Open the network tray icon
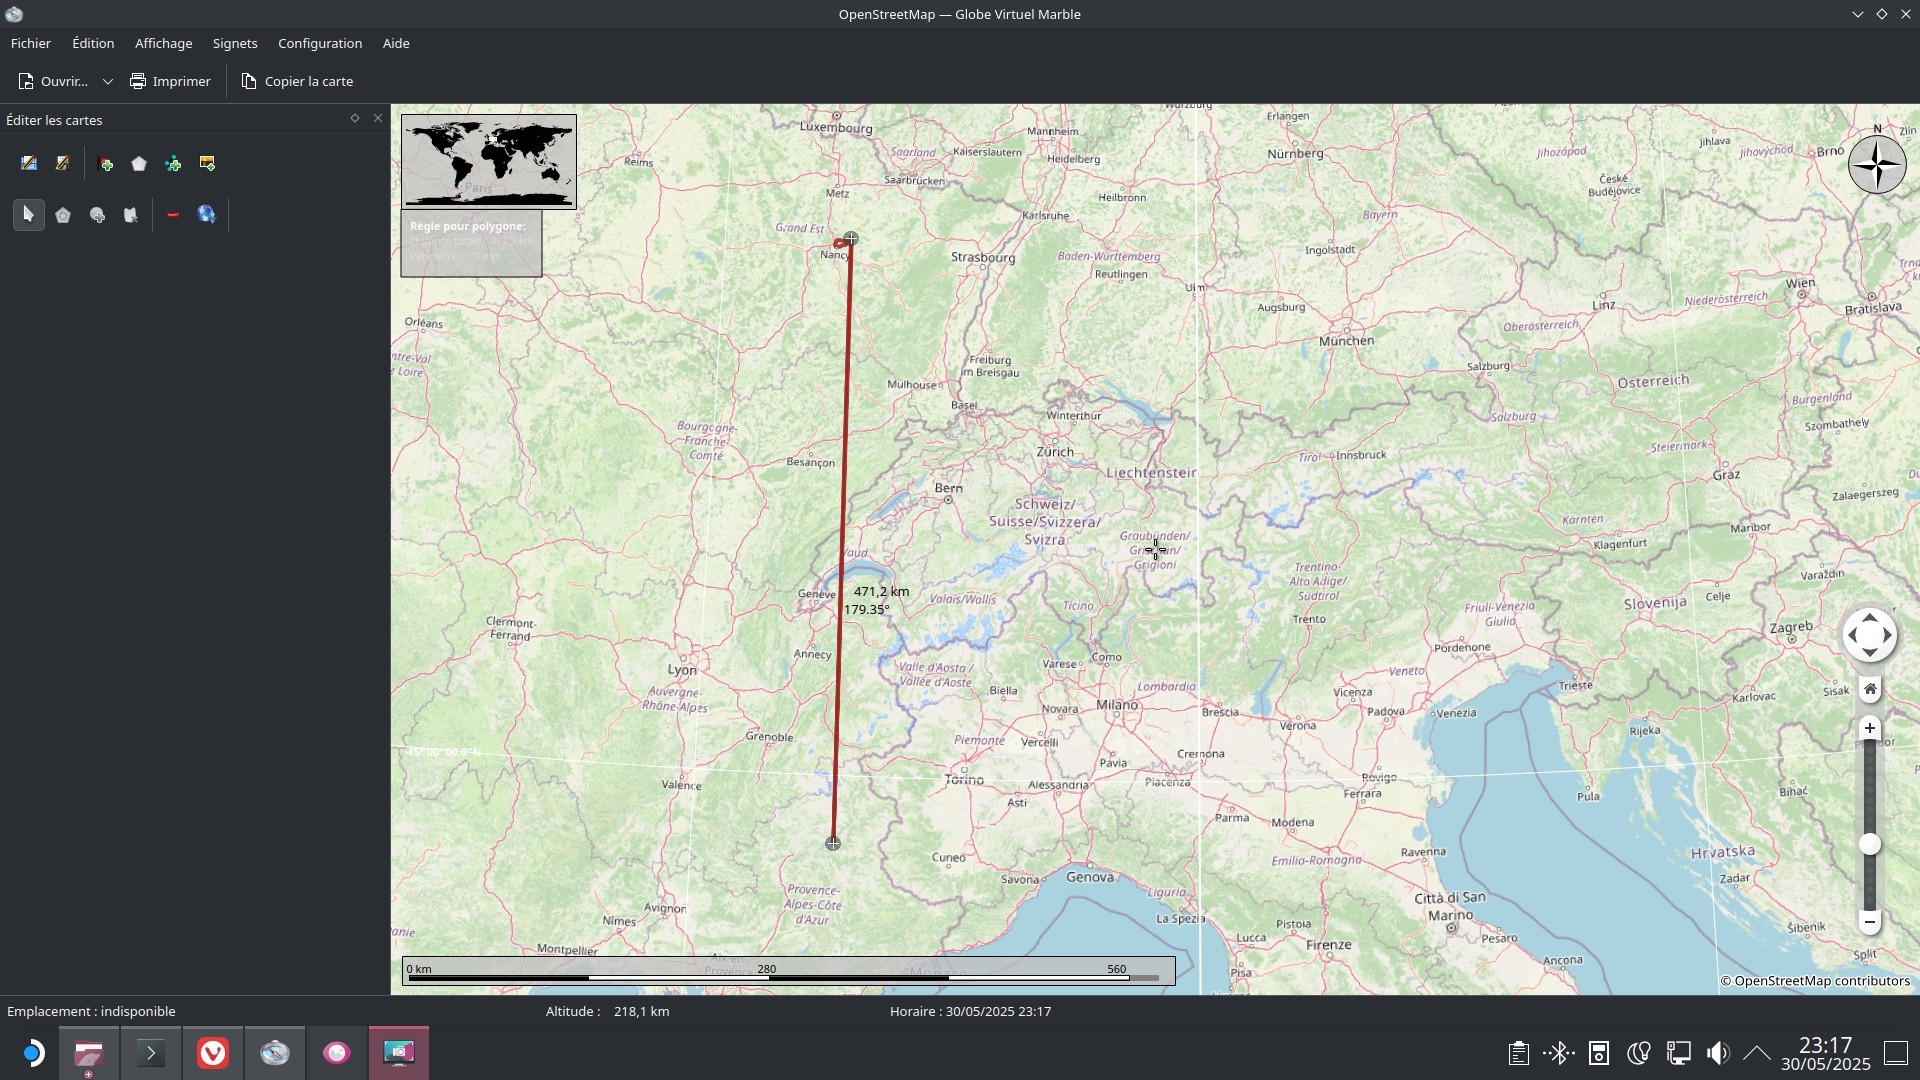 (x=1678, y=1053)
